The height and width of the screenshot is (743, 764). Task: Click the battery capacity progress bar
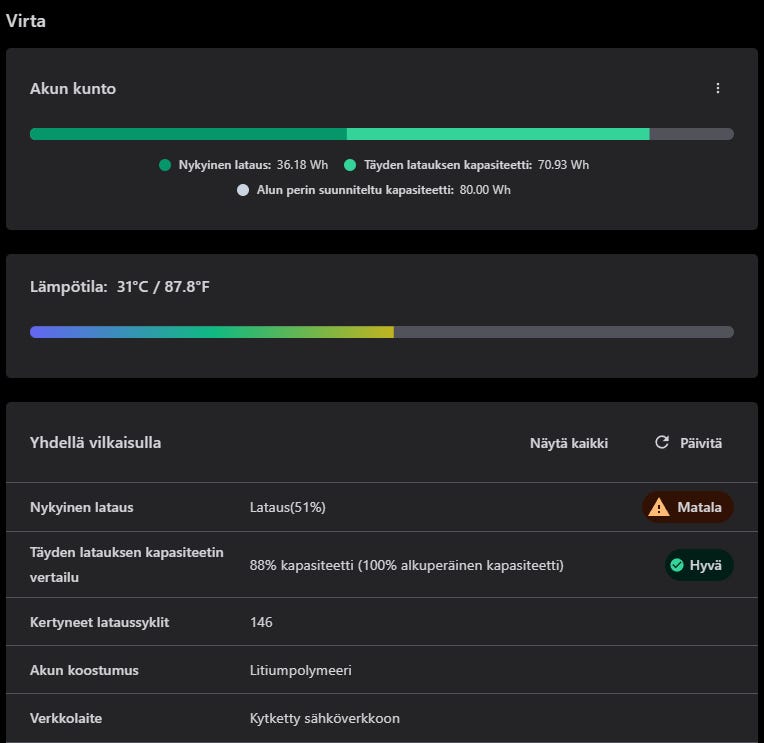[x=381, y=134]
